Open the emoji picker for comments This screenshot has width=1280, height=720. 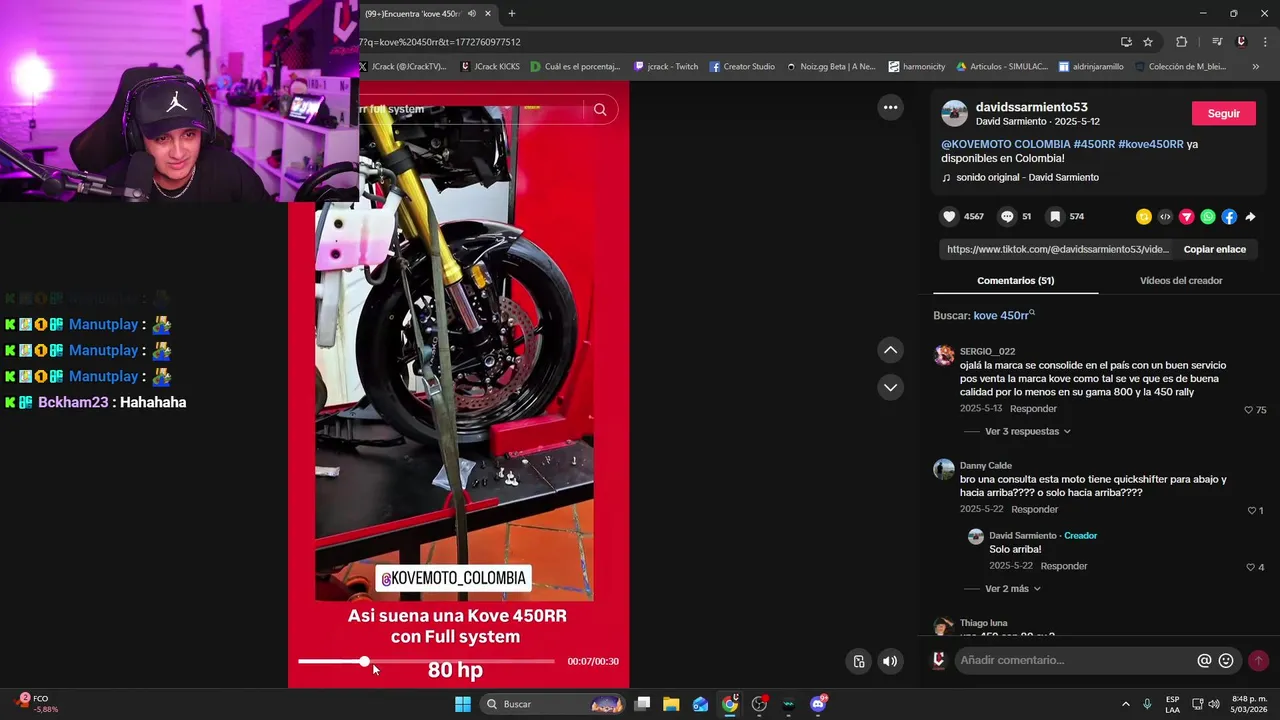coord(1226,660)
